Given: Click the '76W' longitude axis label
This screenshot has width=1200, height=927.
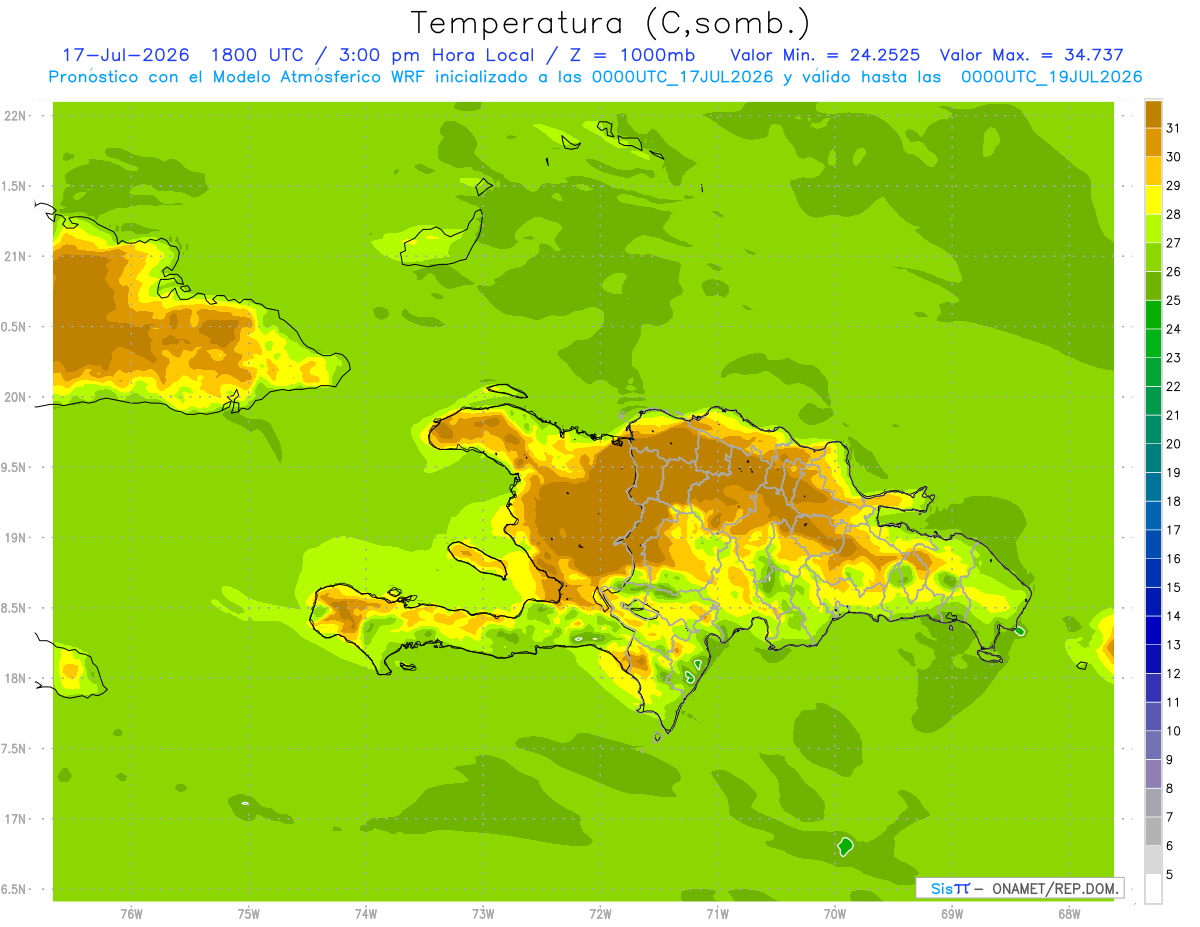Looking at the screenshot, I should click(131, 914).
